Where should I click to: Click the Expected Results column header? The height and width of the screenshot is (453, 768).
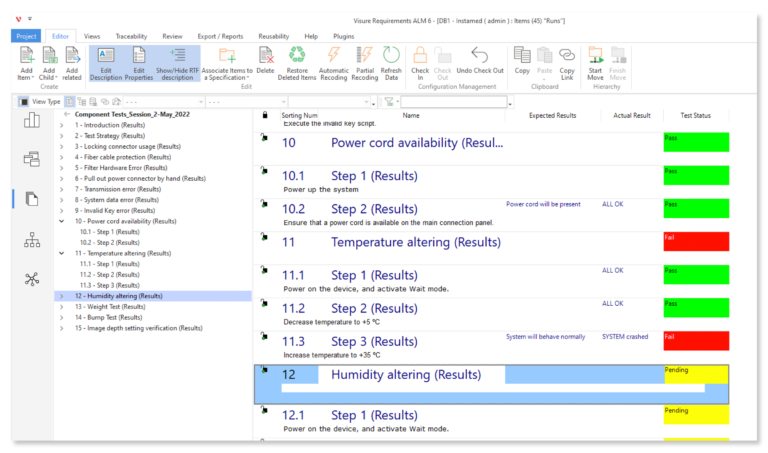pyautogui.click(x=552, y=116)
